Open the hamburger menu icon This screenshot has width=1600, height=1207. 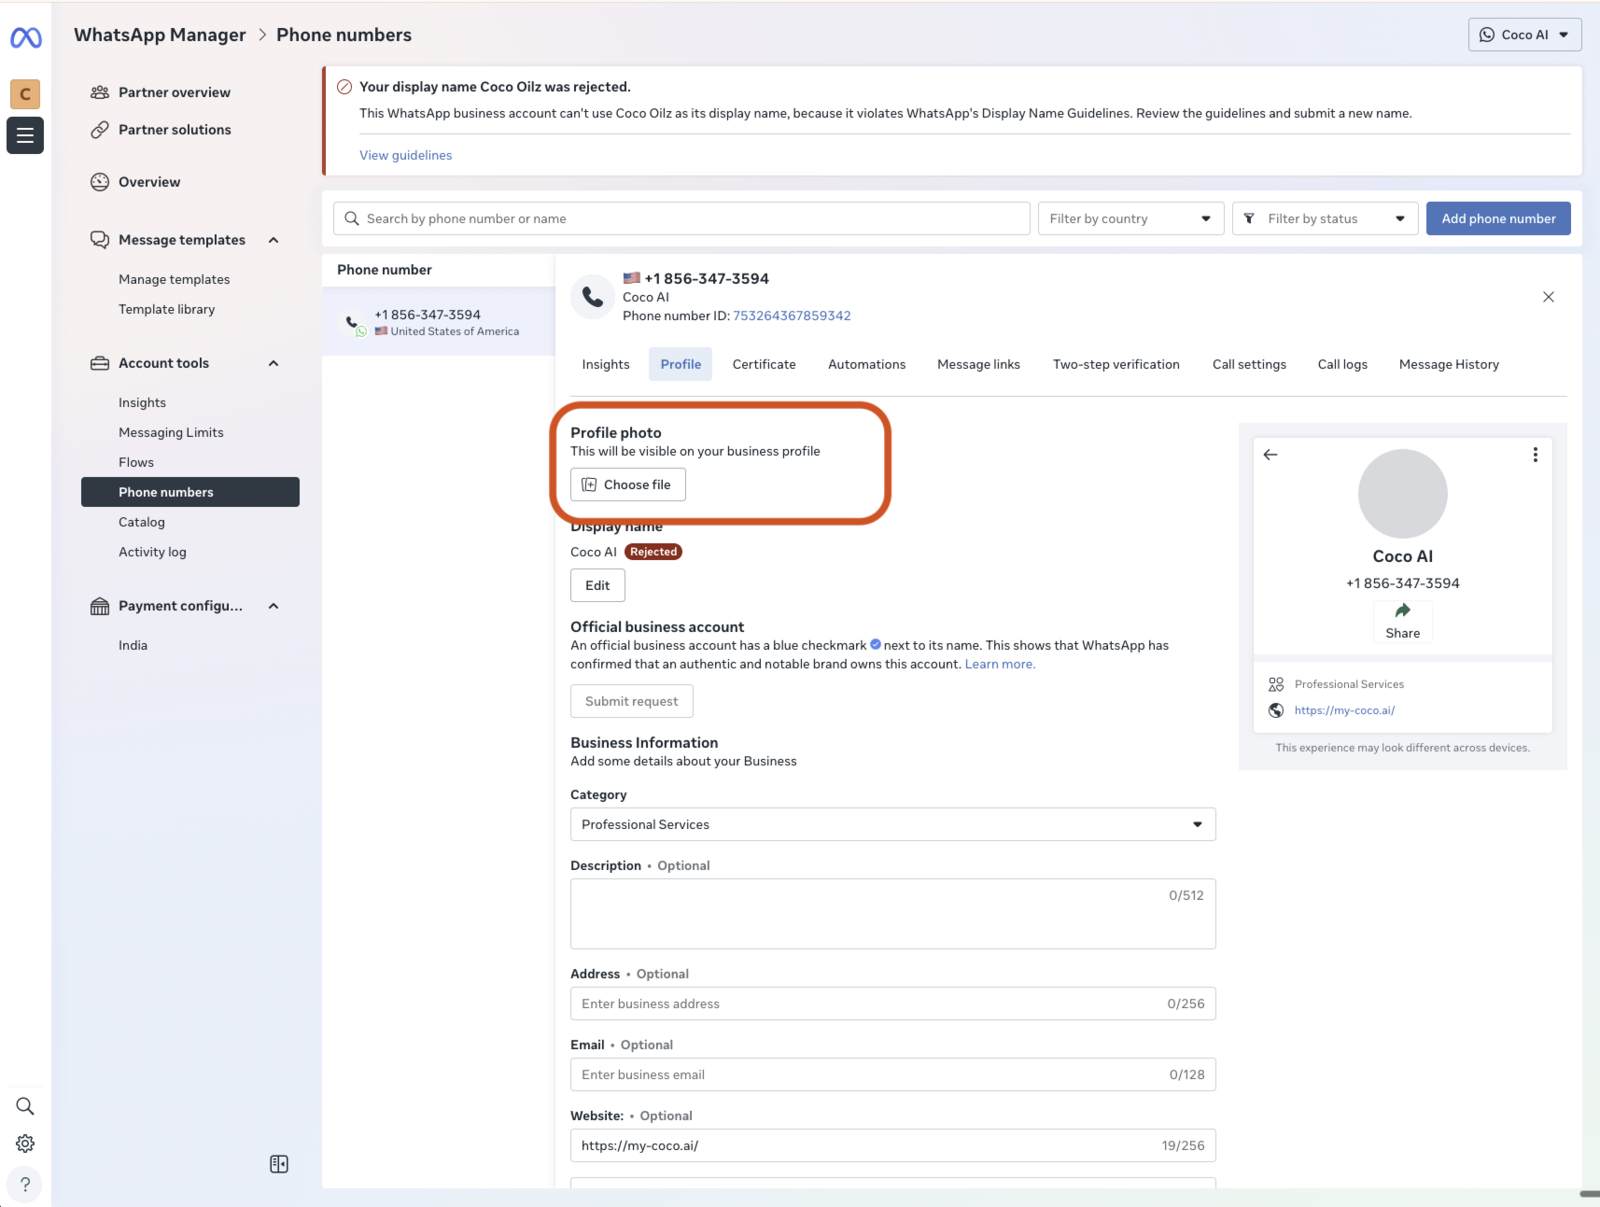tap(25, 135)
